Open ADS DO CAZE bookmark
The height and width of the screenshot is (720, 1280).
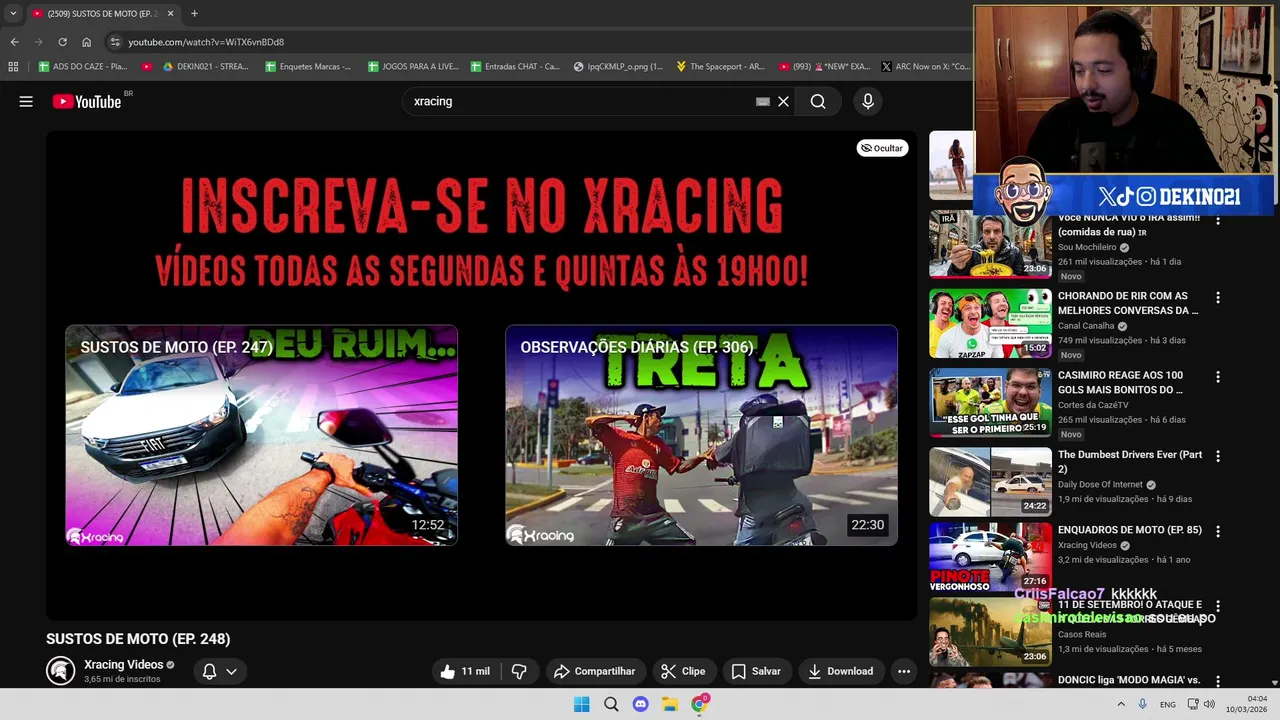pos(83,67)
